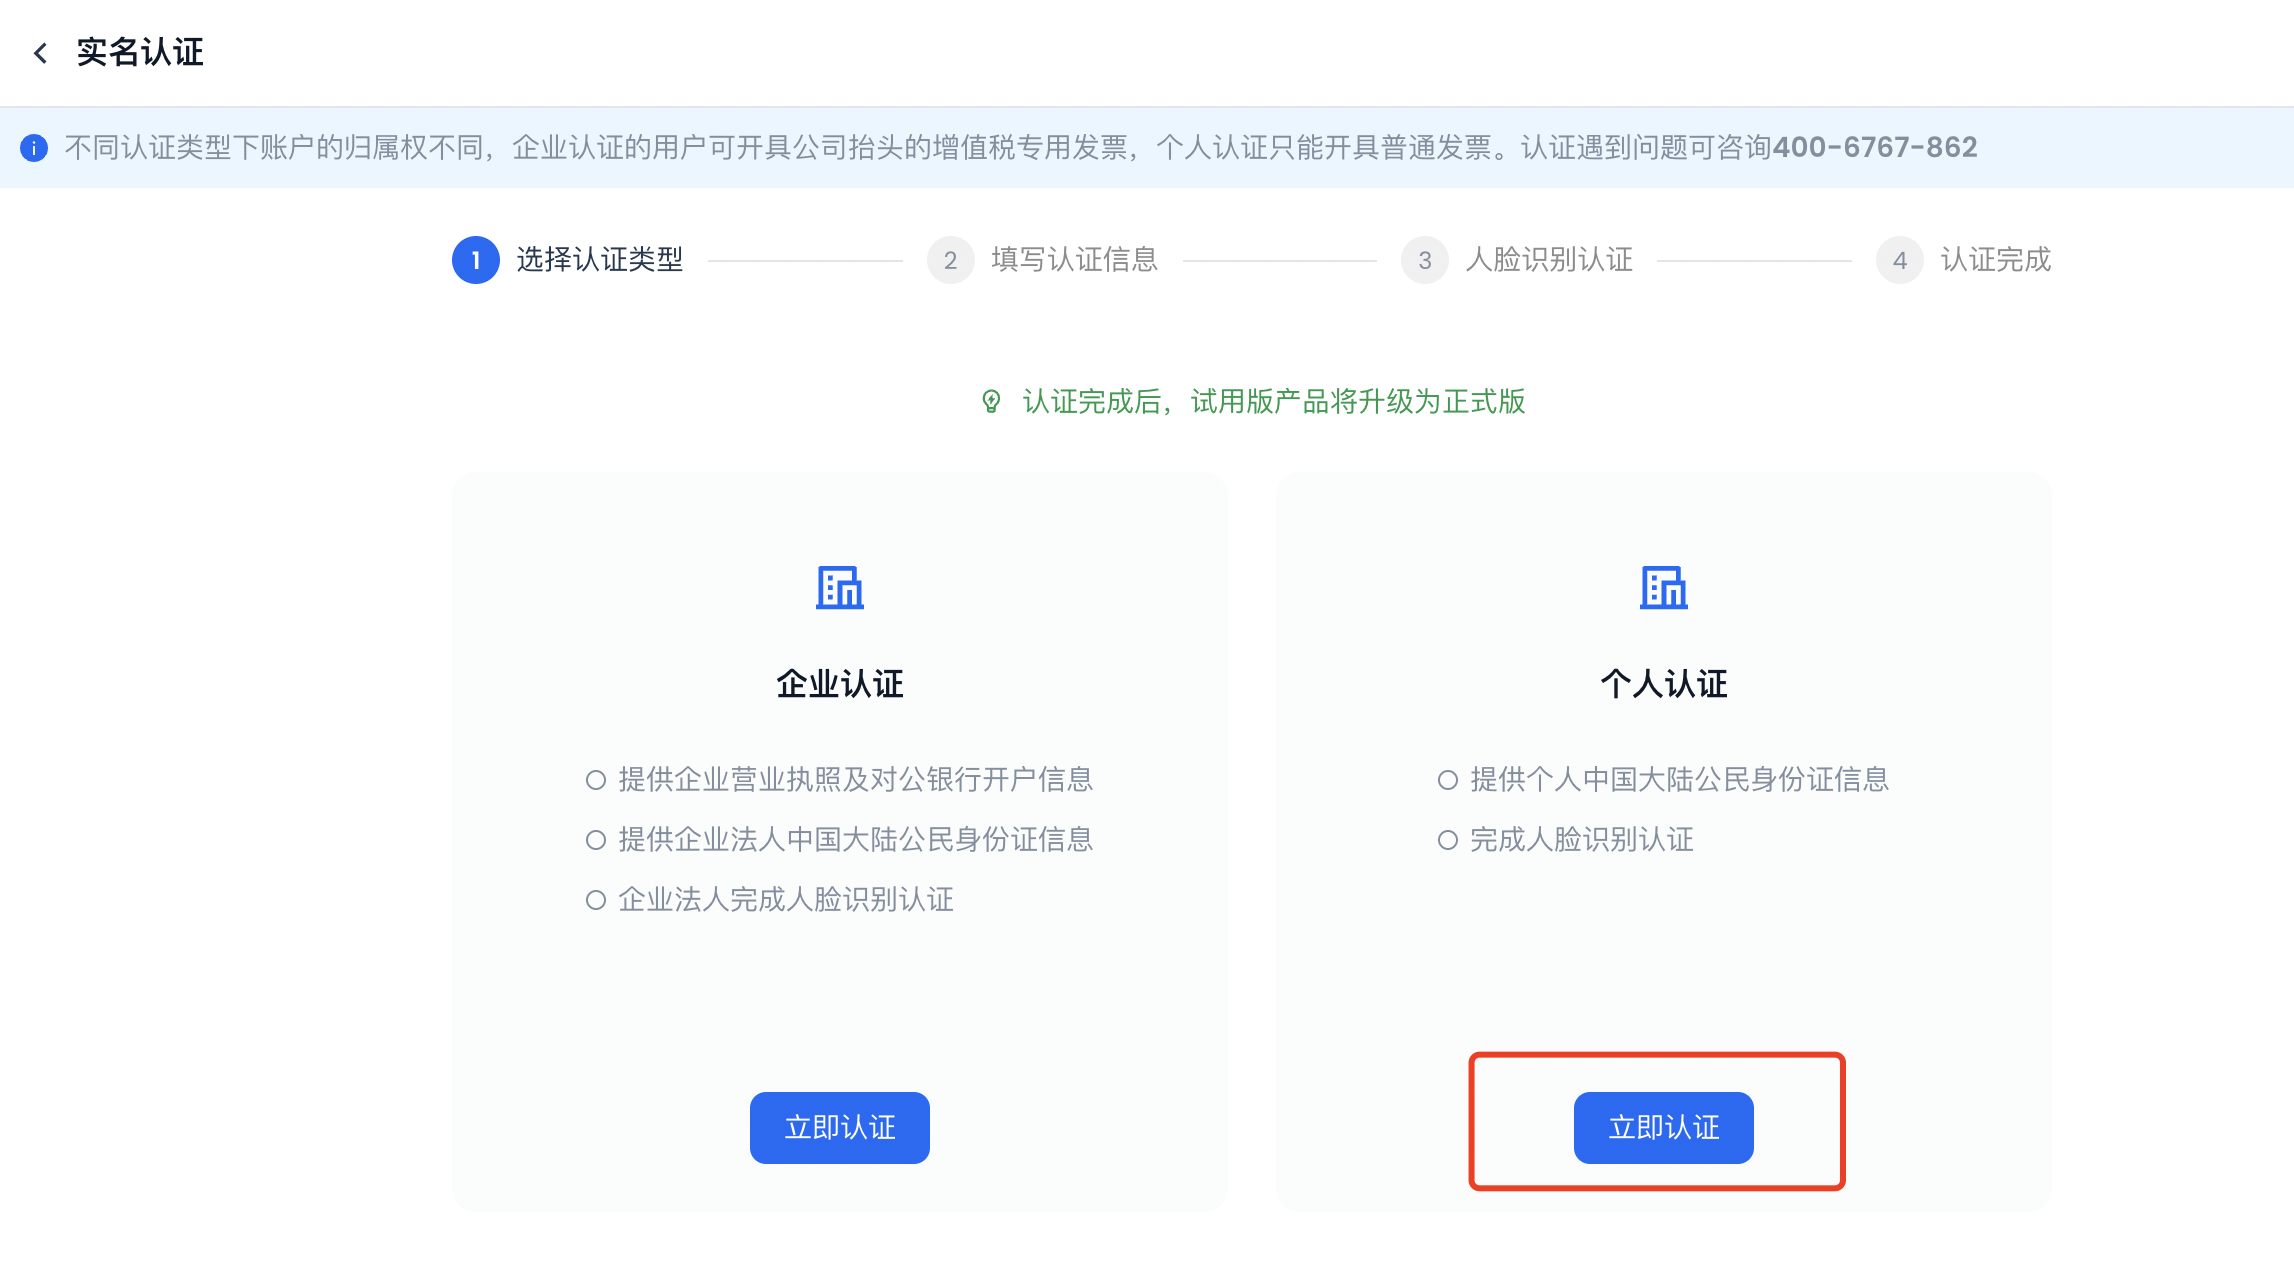The width and height of the screenshot is (2294, 1266).
Task: Click step 4 circle 认证完成
Action: tap(1899, 260)
